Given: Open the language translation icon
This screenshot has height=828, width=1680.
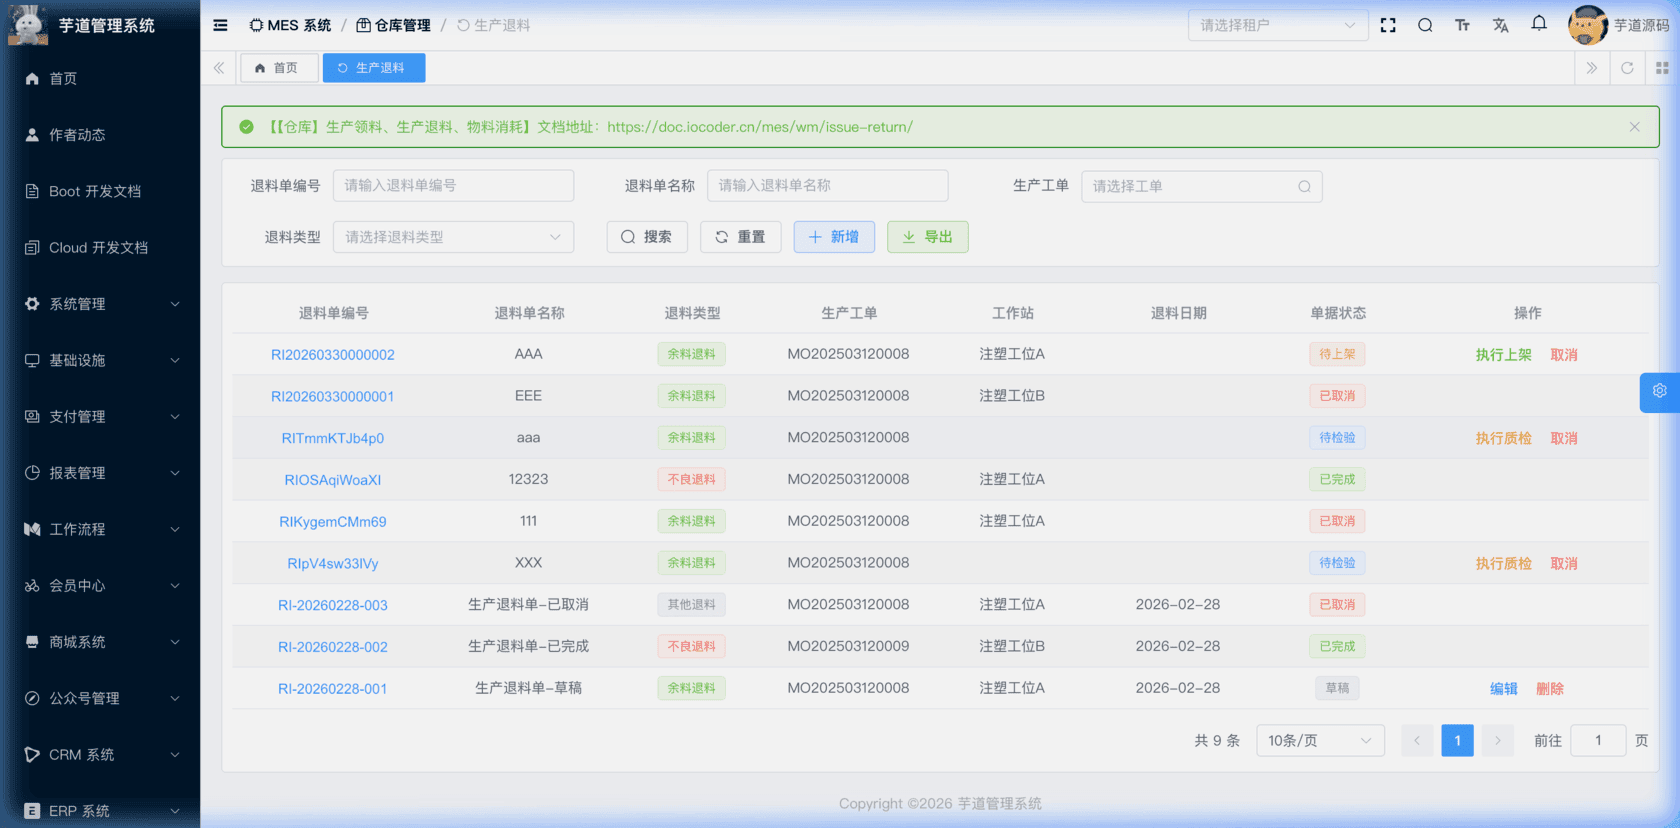Looking at the screenshot, I should pyautogui.click(x=1500, y=25).
